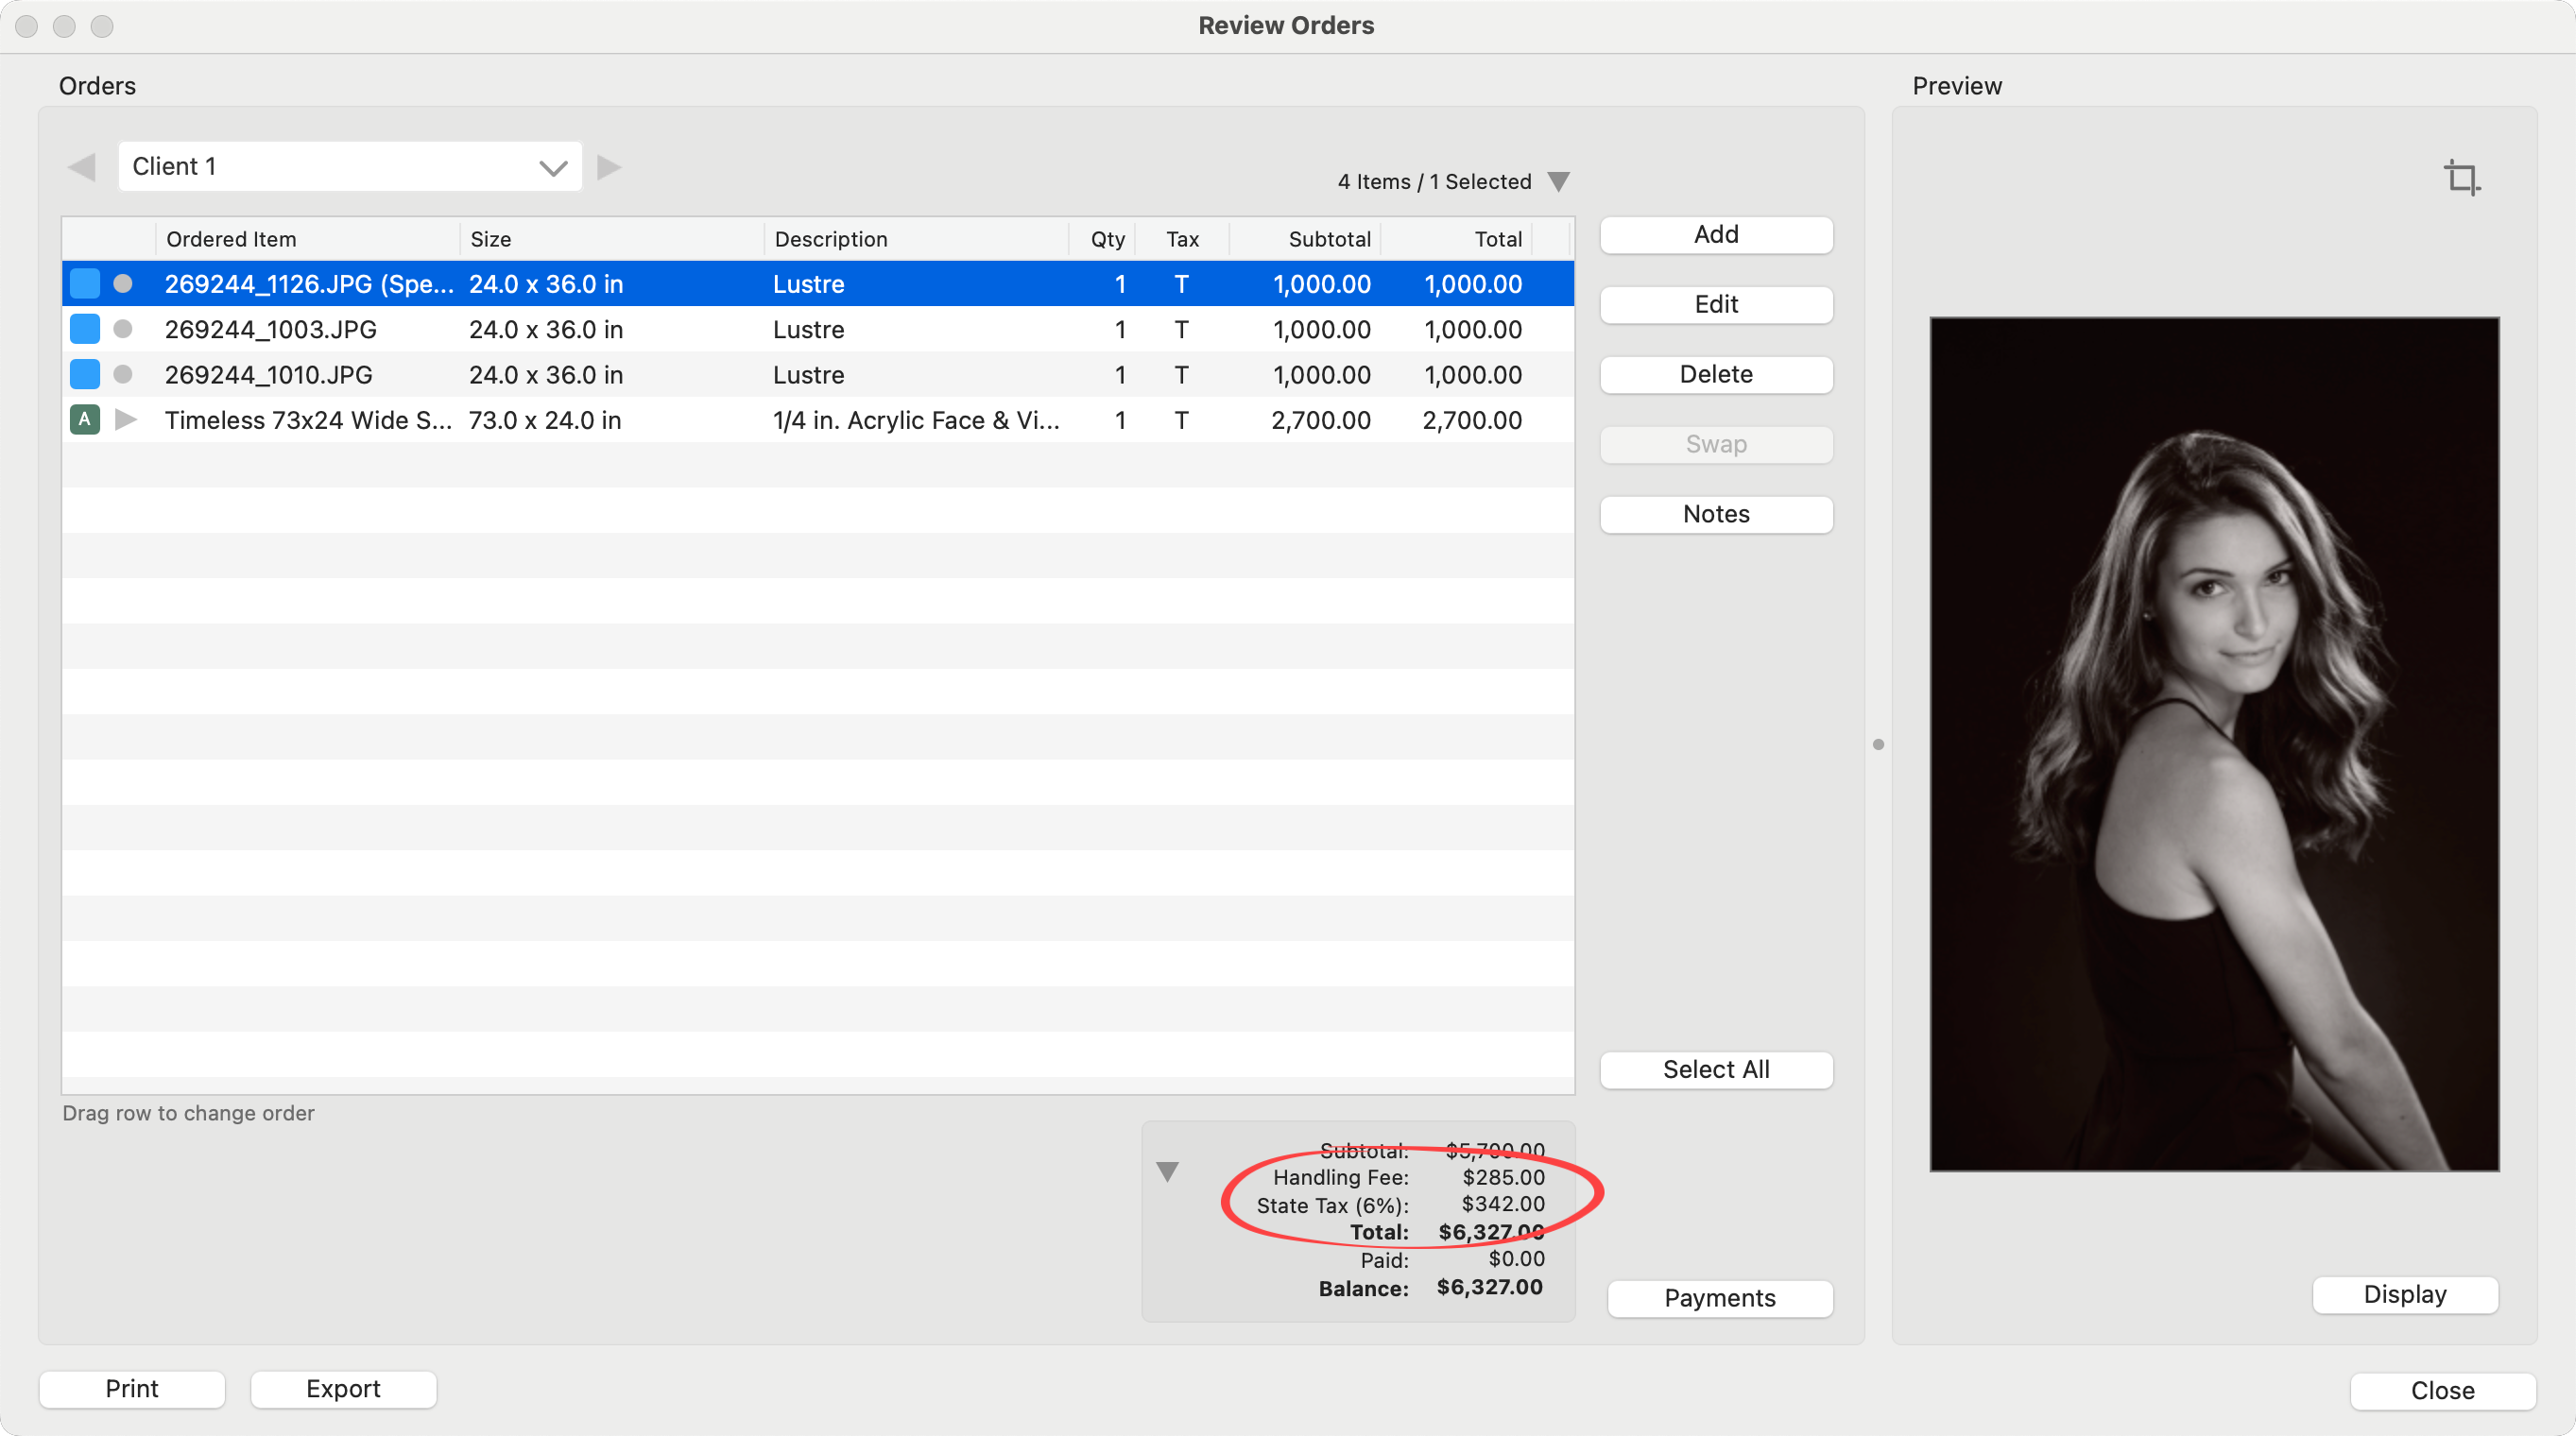This screenshot has height=1436, width=2576.
Task: Sort by Ordered Item column header
Action: [231, 239]
